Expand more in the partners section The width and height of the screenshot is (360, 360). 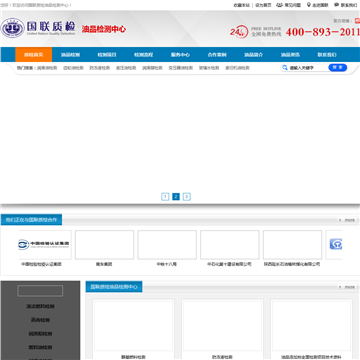(347, 220)
